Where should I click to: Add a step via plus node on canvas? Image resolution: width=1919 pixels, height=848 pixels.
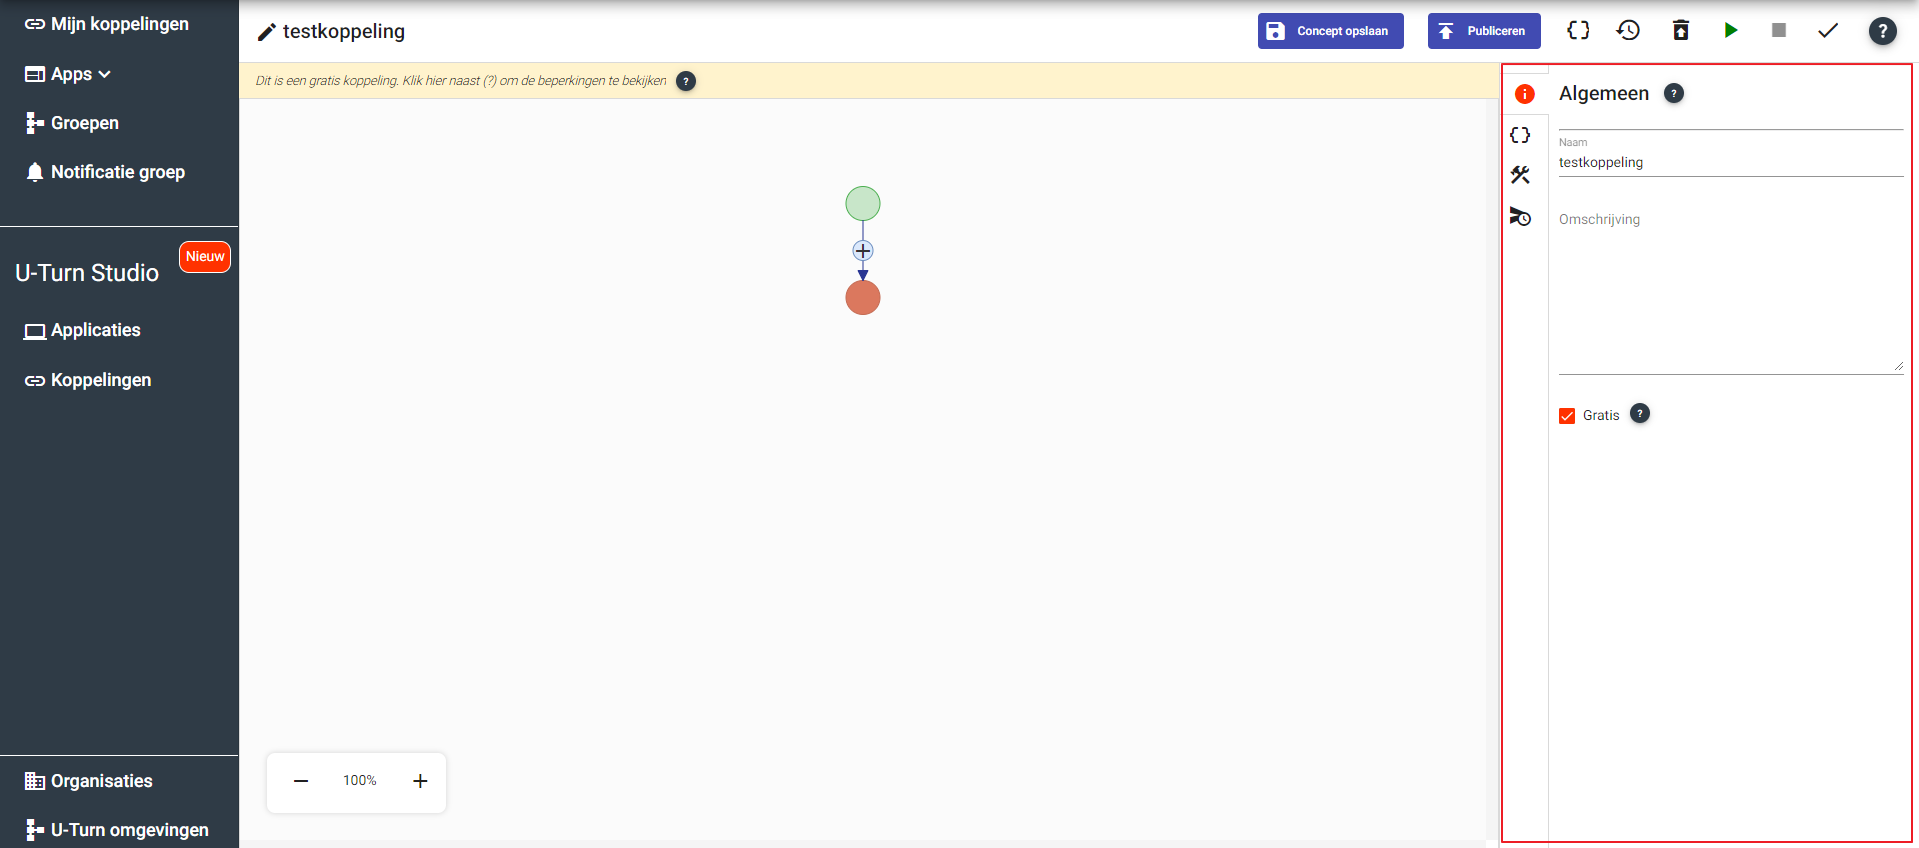point(863,251)
